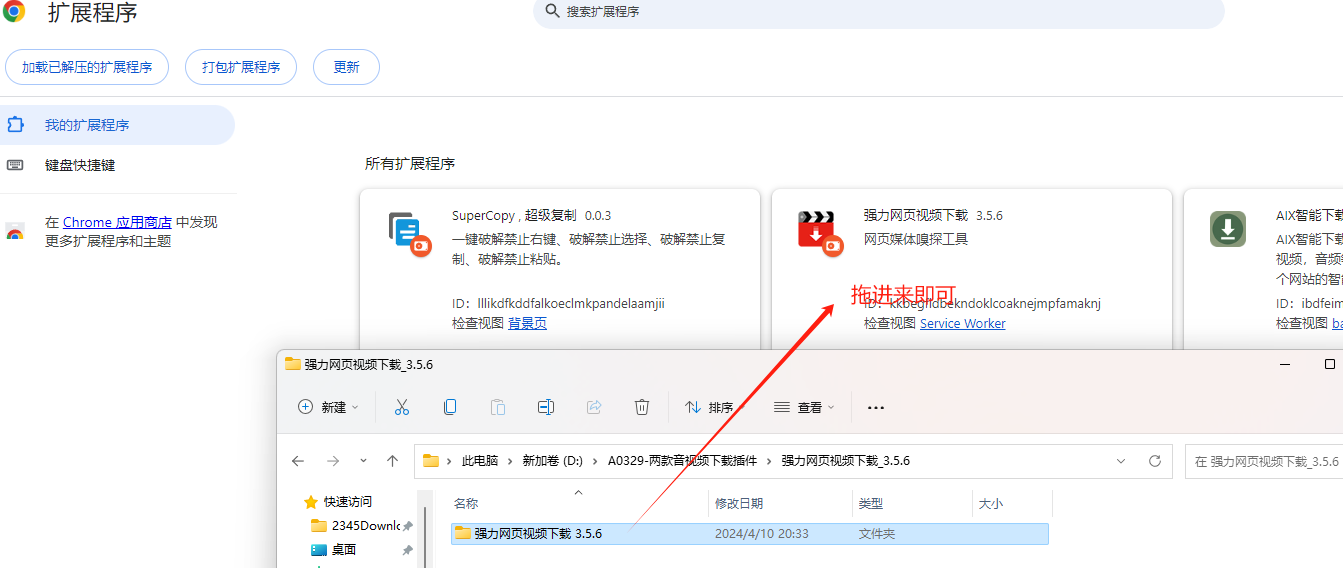Image resolution: width=1343 pixels, height=568 pixels.
Task: Click the Copy icon in Explorer toolbar
Action: [450, 407]
